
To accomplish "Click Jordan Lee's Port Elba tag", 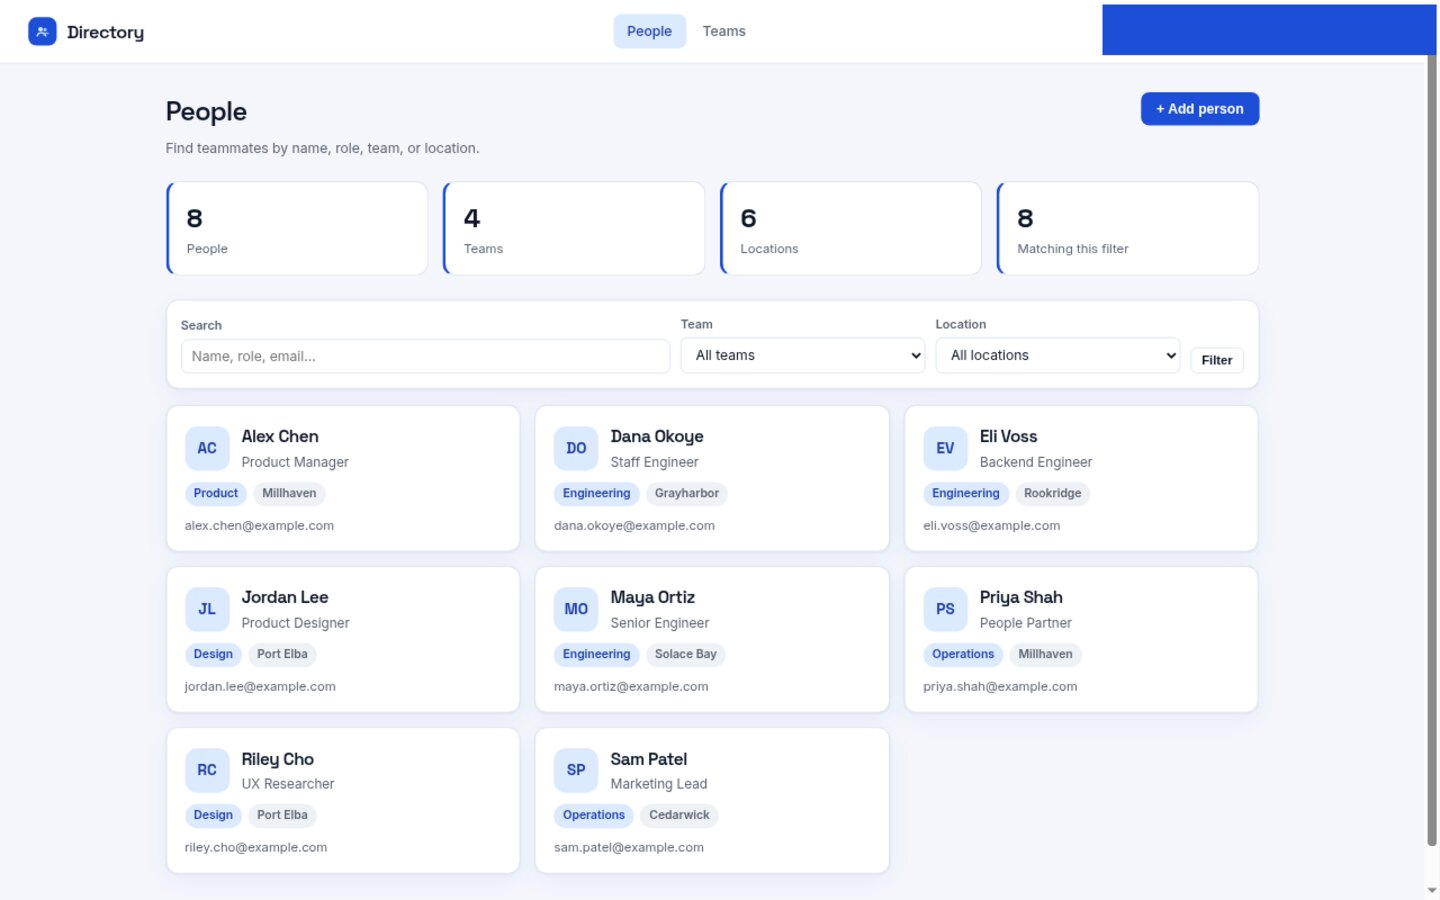I will (282, 654).
